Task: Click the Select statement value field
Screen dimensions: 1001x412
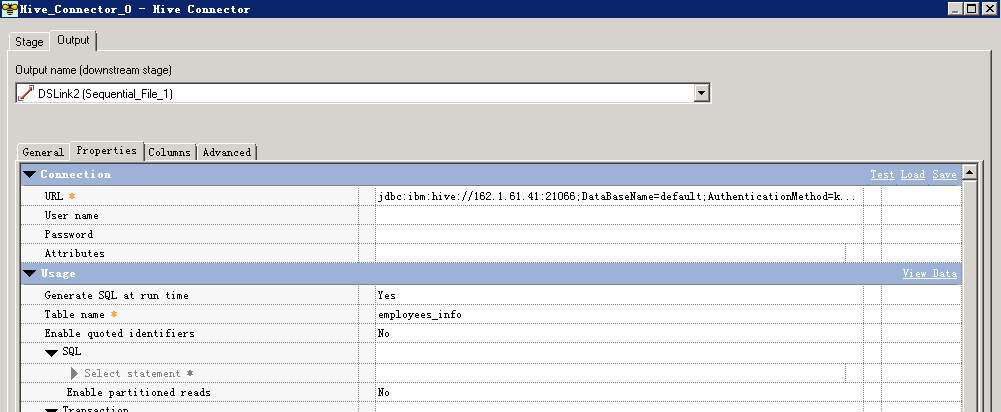Action: coord(610,373)
